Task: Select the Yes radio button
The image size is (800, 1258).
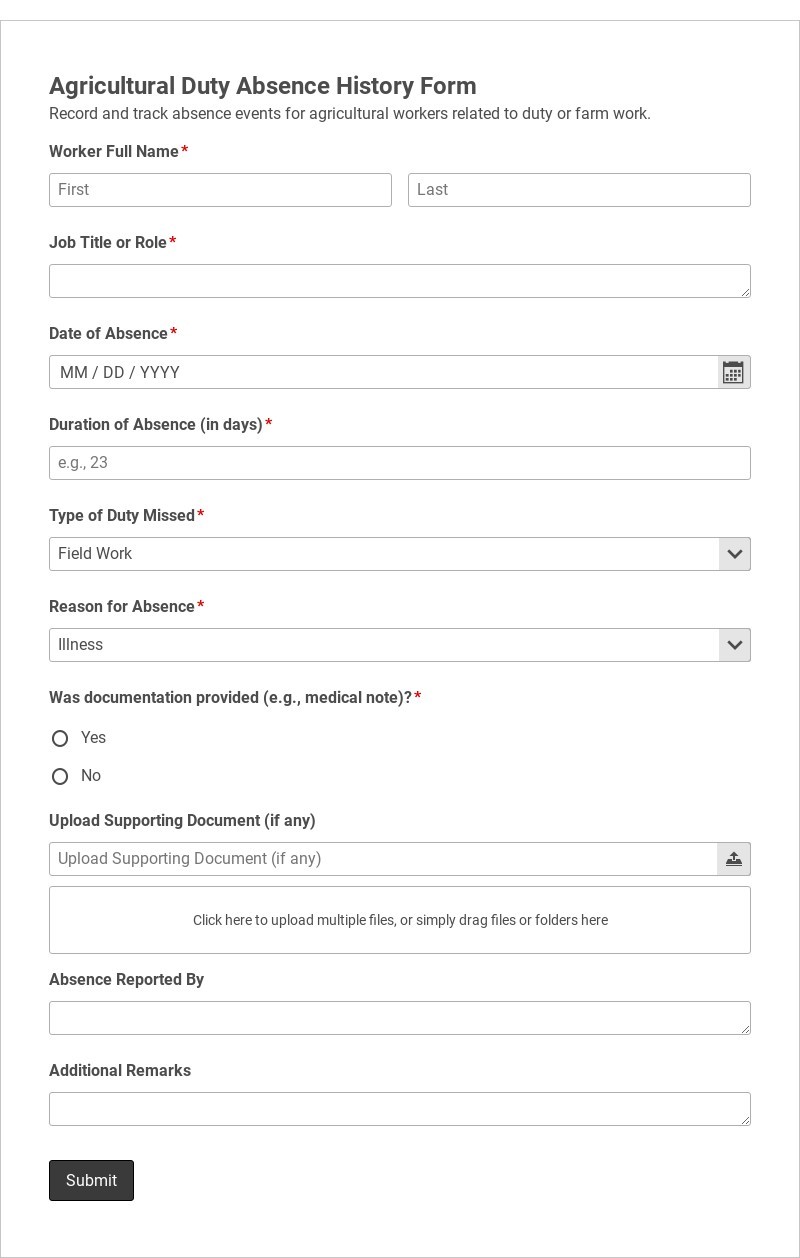Action: tap(60, 738)
